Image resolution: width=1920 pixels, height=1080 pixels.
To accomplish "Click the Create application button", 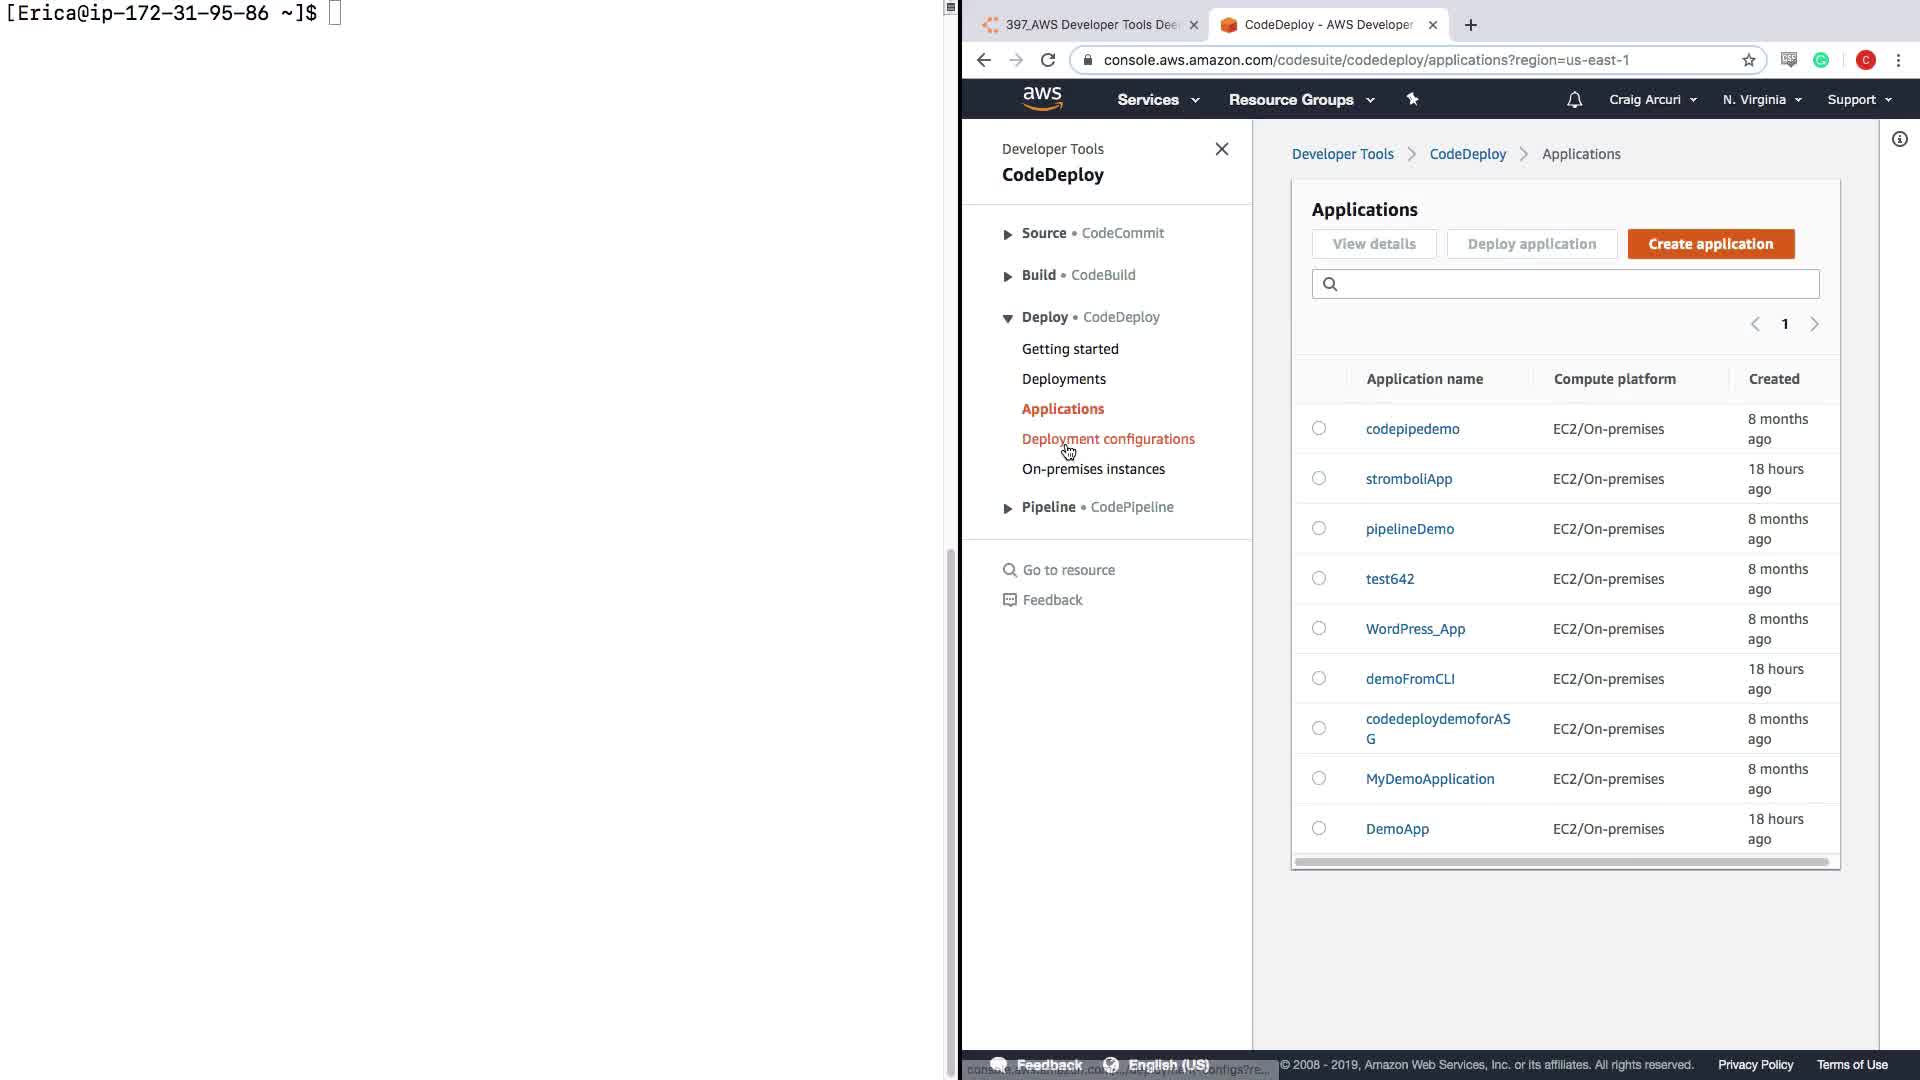I will pyautogui.click(x=1710, y=244).
